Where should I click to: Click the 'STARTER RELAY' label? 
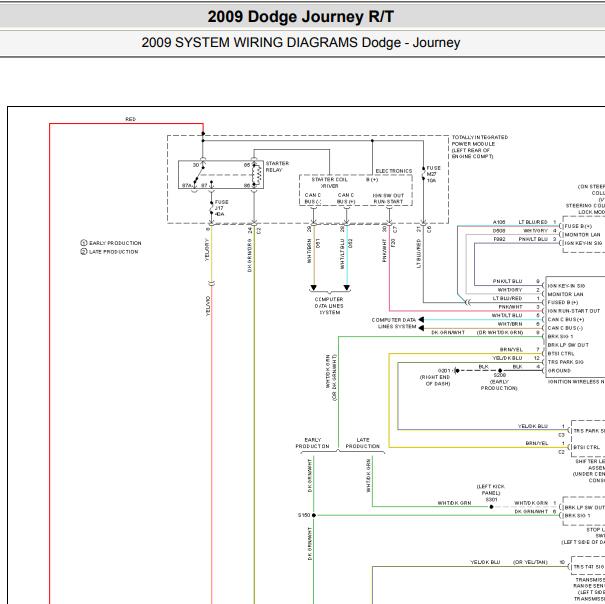pyautogui.click(x=277, y=167)
